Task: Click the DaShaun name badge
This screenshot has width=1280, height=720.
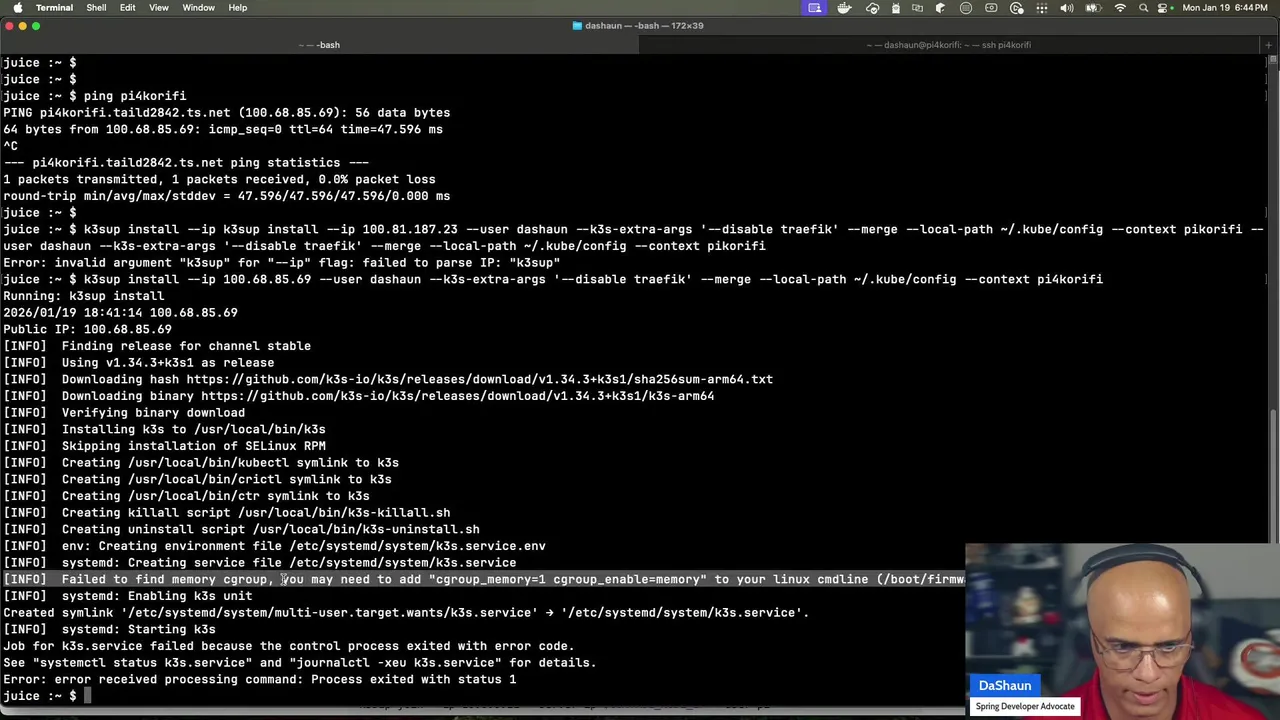Action: 1005,686
